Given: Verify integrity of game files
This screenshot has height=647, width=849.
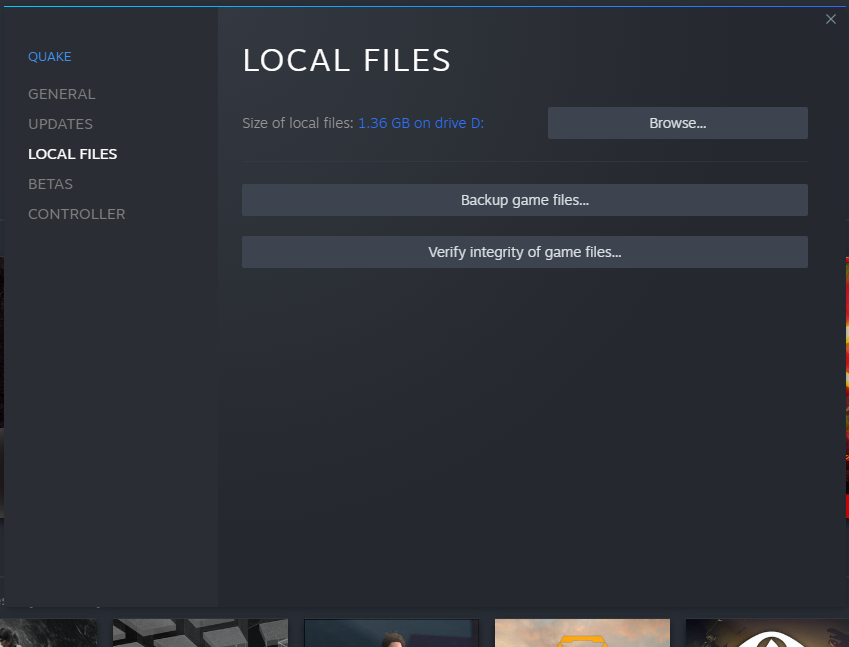Looking at the screenshot, I should point(524,252).
